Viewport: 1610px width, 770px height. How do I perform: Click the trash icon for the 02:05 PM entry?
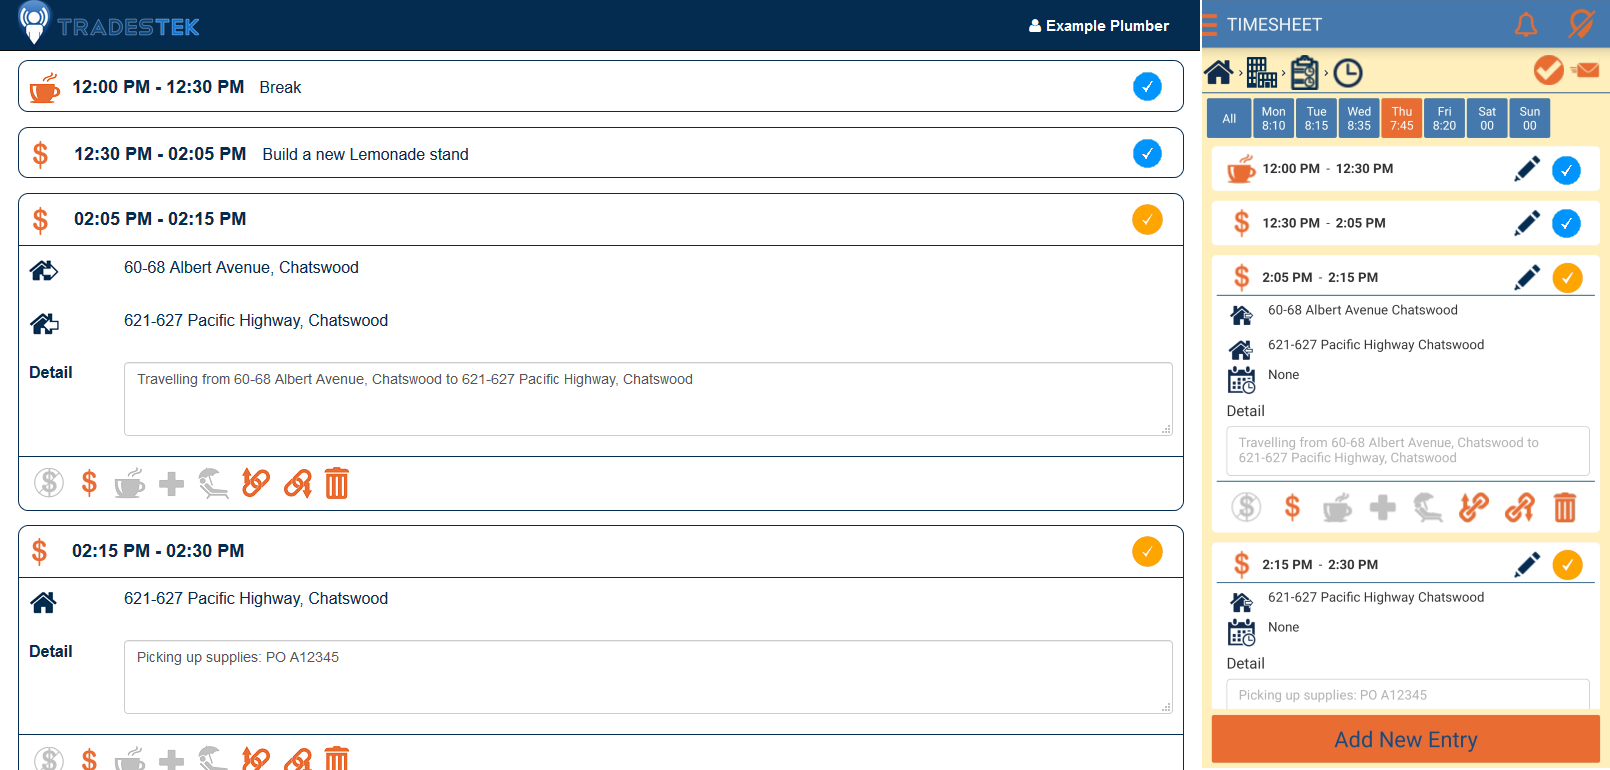coord(337,484)
